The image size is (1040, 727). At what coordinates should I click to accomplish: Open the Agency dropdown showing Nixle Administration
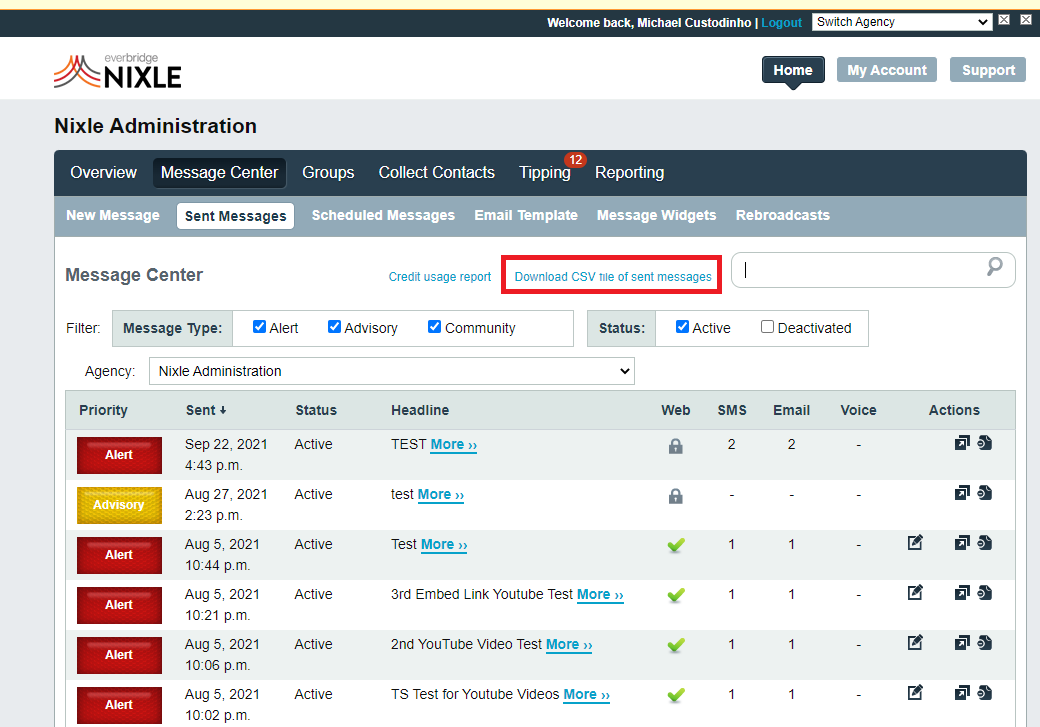click(x=392, y=371)
